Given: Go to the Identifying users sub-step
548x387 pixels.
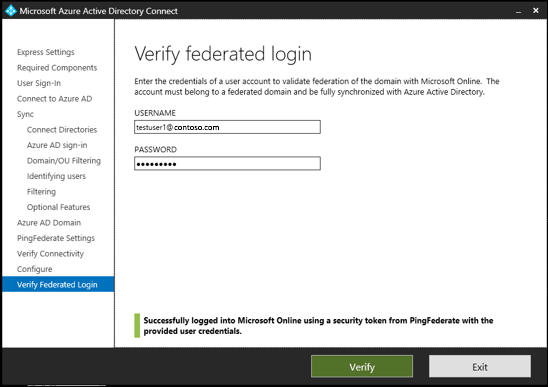Looking at the screenshot, I should (56, 176).
